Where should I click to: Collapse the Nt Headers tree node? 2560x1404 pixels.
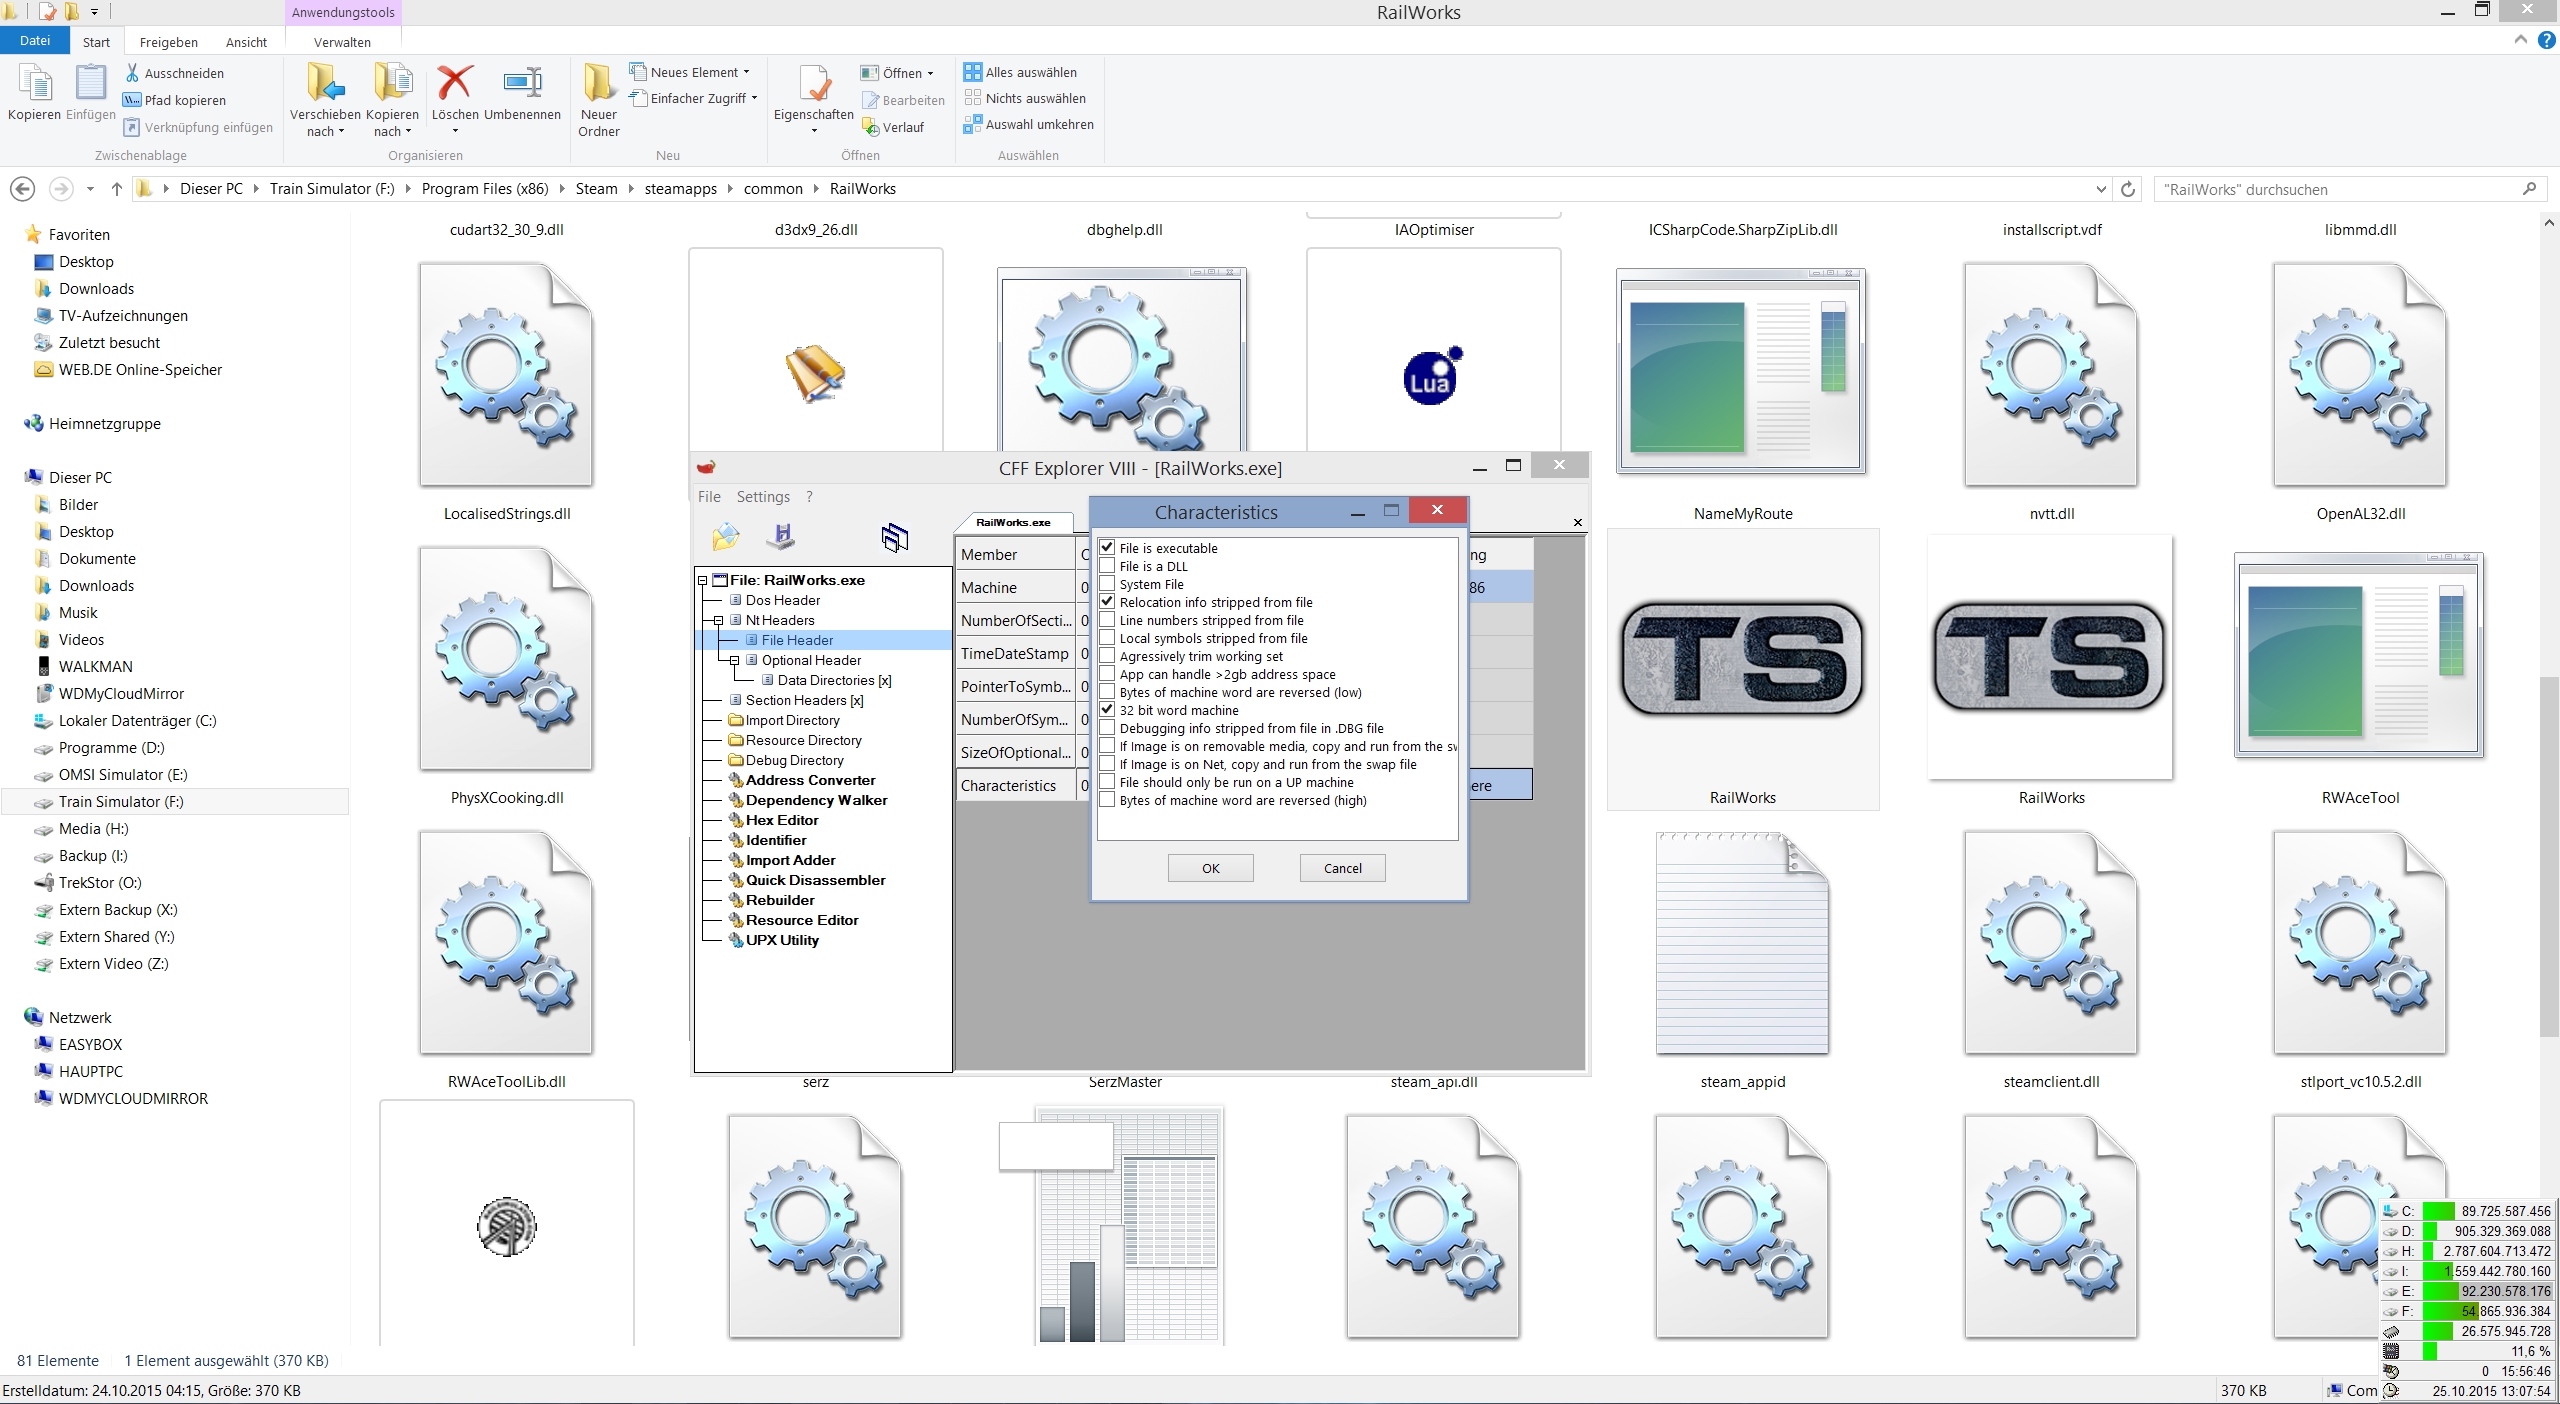(718, 620)
